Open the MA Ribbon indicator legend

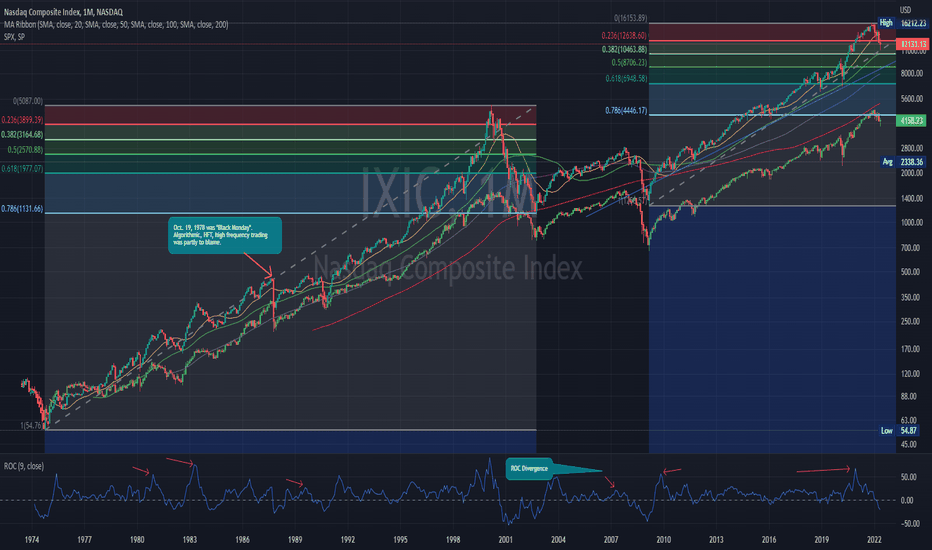(x=116, y=24)
